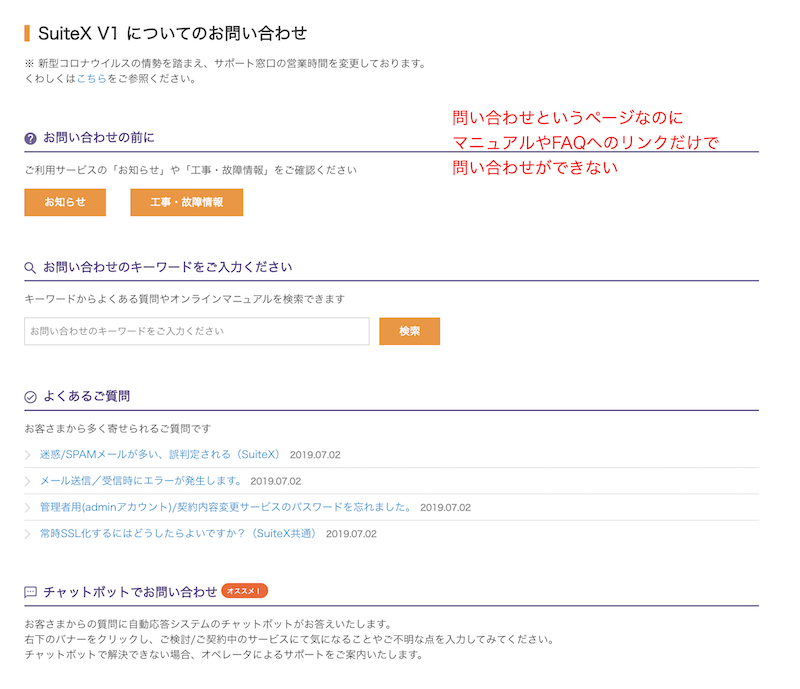Open FAQ メール送信／受信時にエラーが発生します
This screenshot has height=689, width=800.
point(140,481)
